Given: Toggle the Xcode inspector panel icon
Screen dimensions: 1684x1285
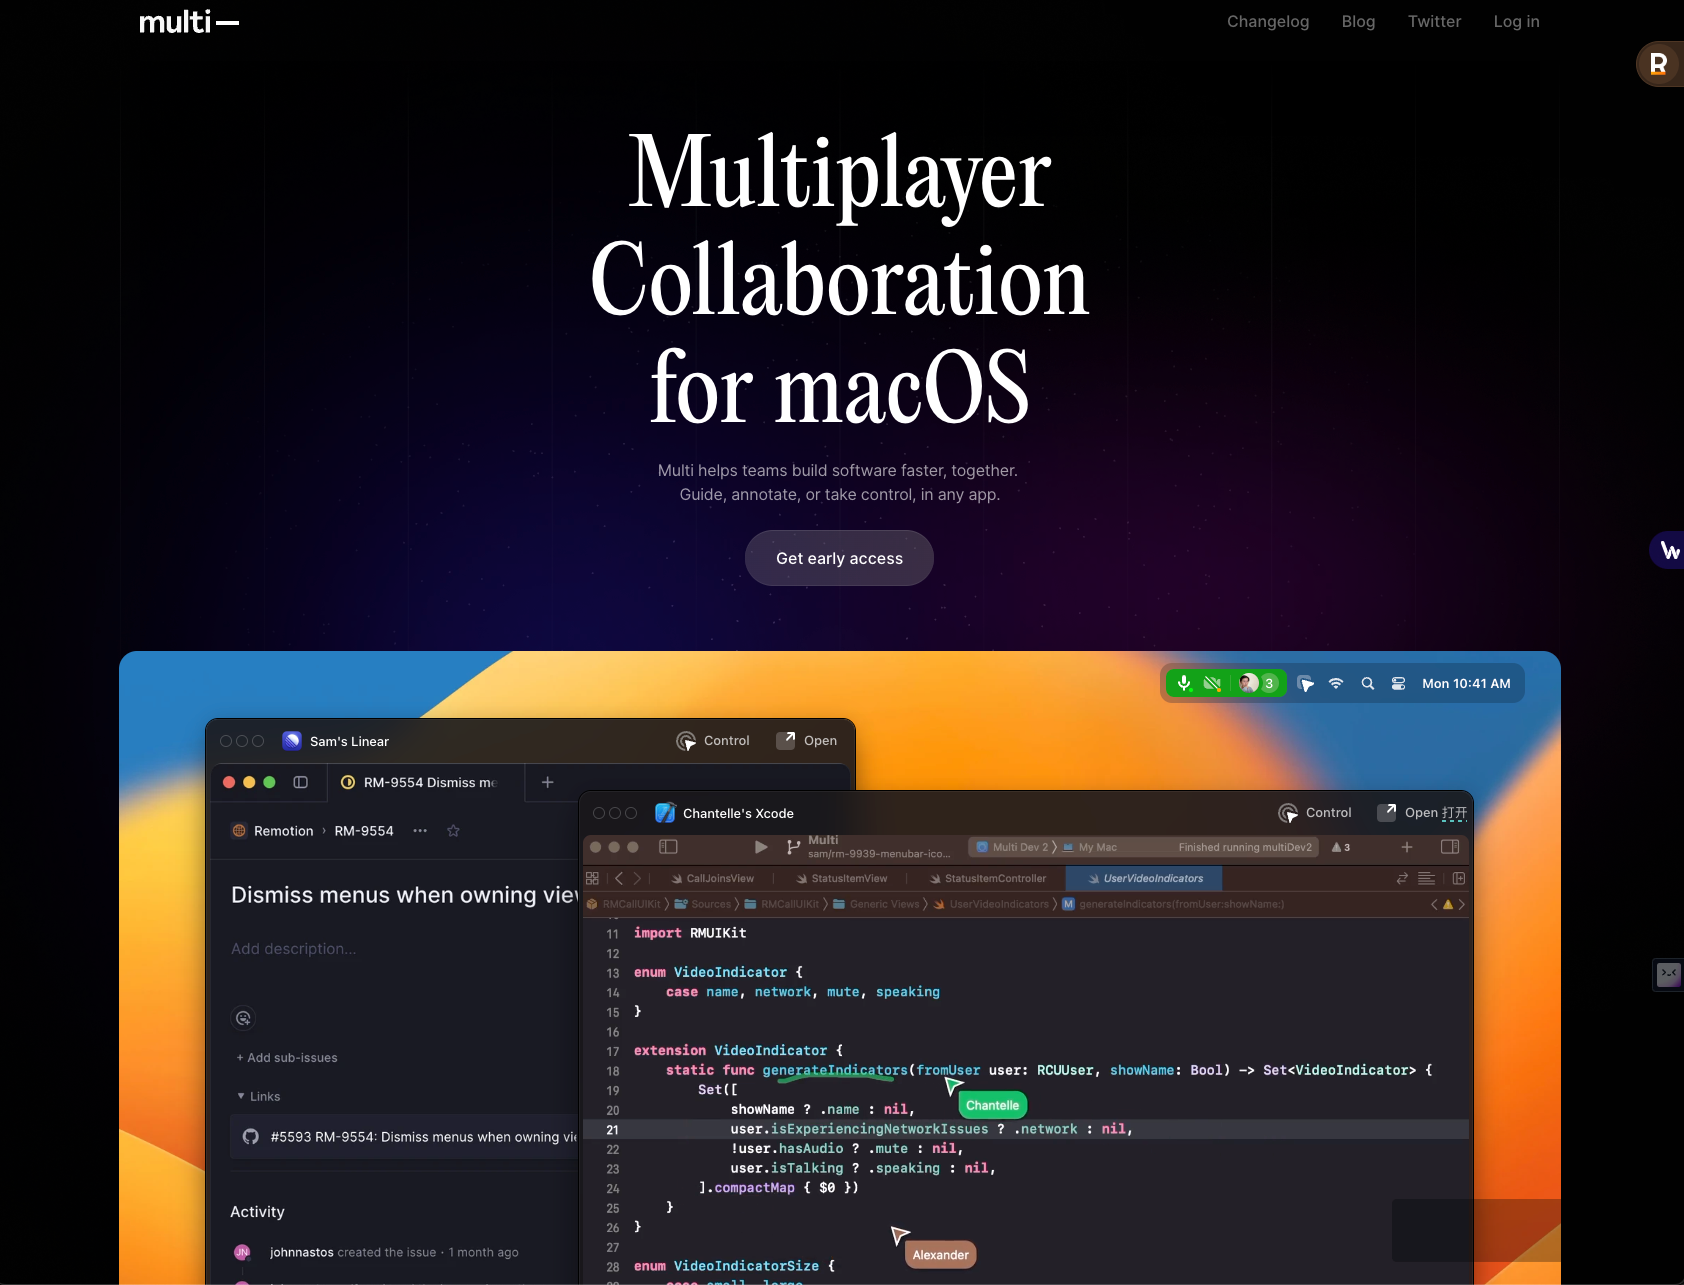Looking at the screenshot, I should click(x=1450, y=847).
